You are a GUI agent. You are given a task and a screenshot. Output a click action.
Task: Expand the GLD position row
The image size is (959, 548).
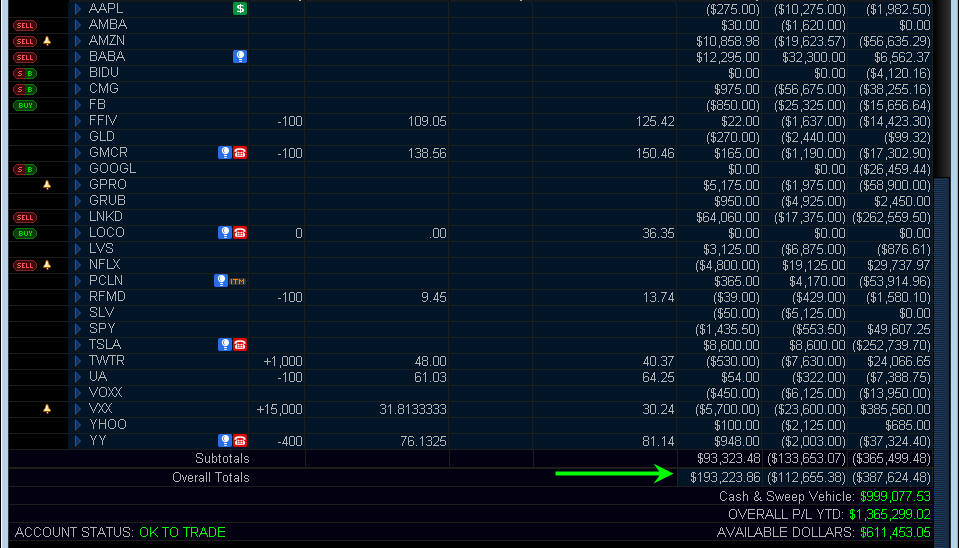(78, 137)
